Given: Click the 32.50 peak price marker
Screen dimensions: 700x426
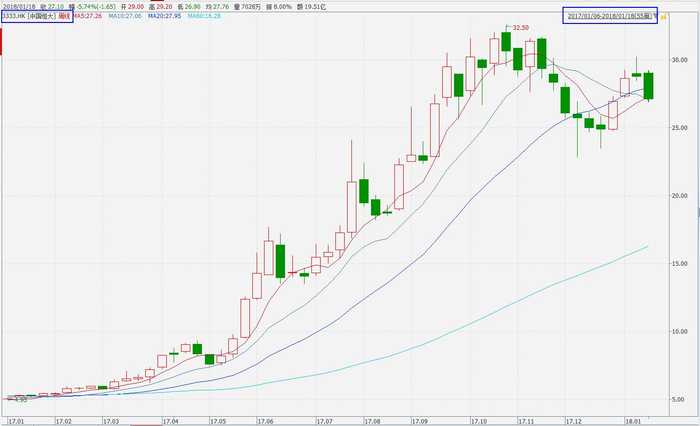Looking at the screenshot, I should [521, 28].
